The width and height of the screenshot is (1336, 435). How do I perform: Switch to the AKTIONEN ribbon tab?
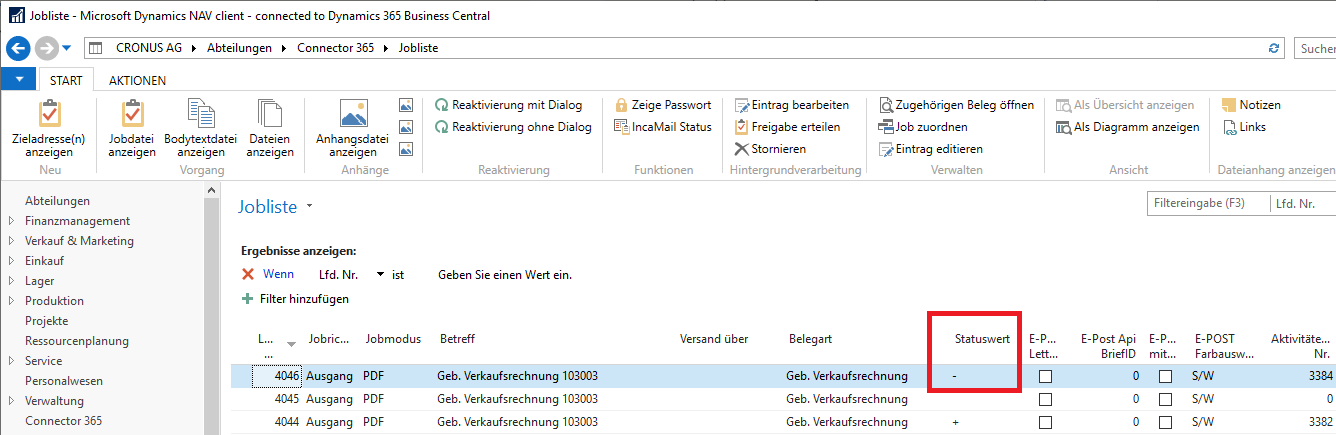(x=137, y=80)
